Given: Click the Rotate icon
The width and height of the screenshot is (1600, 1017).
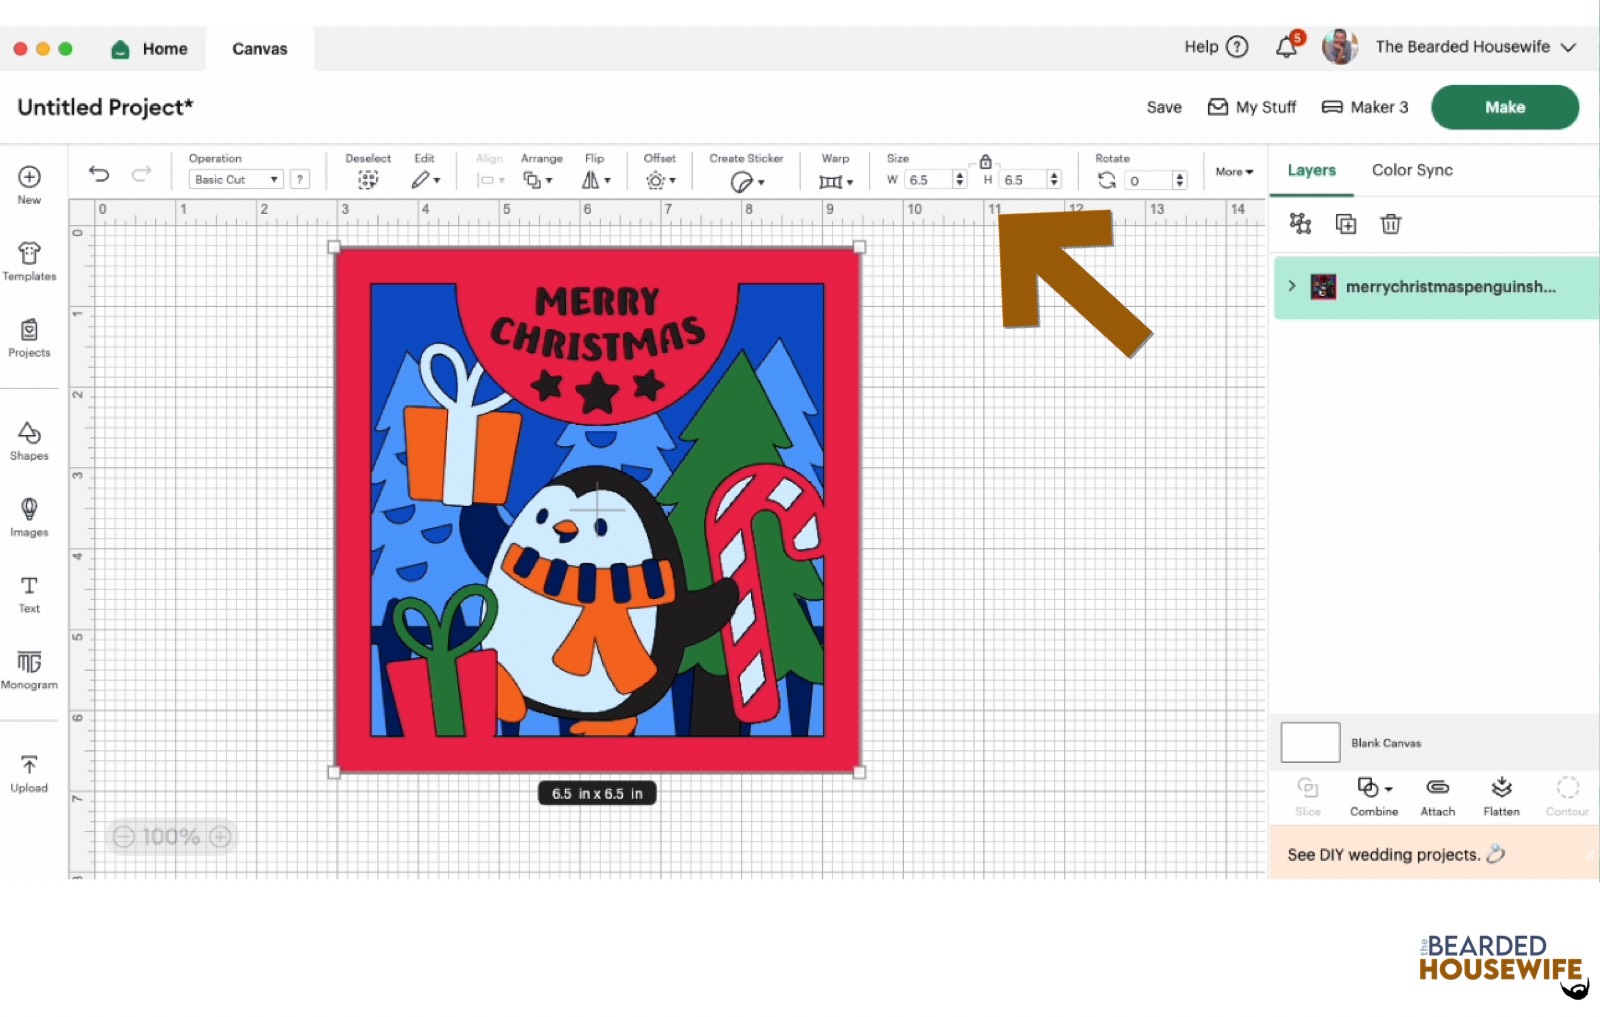Looking at the screenshot, I should [1106, 180].
